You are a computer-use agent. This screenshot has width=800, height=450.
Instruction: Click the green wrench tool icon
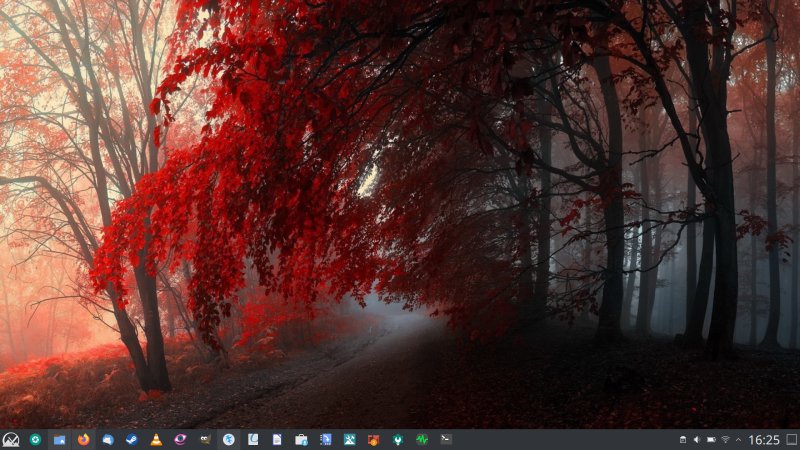click(398, 439)
